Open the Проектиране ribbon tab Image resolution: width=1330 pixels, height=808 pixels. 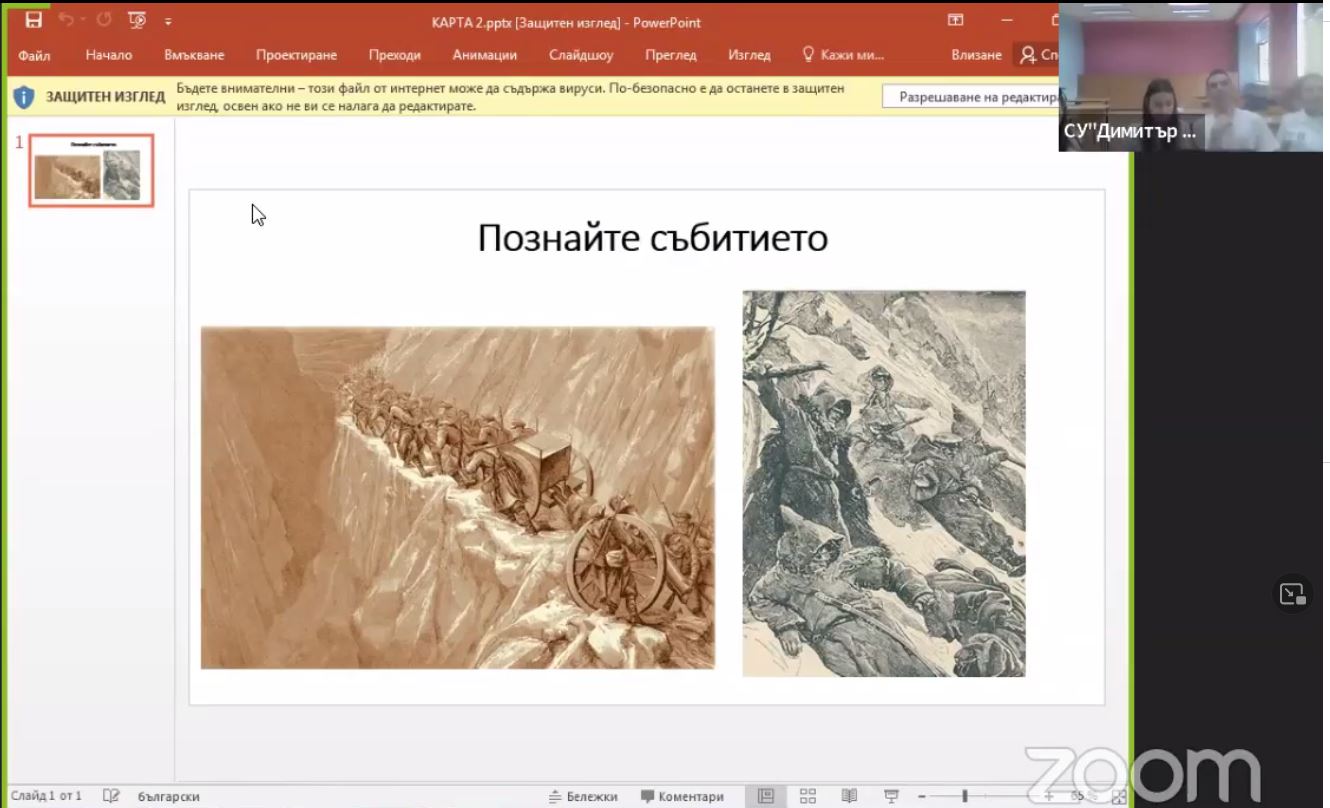tap(296, 55)
